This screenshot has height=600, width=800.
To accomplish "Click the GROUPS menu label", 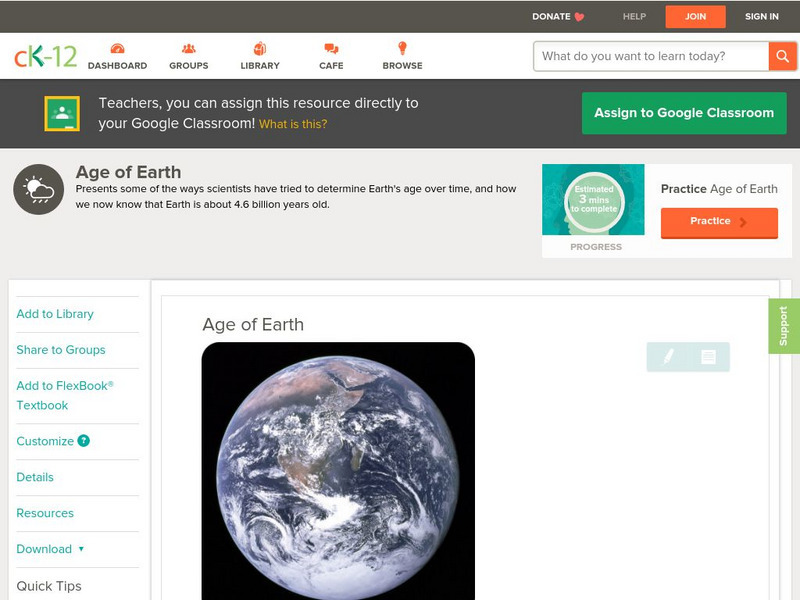I will tap(189, 66).
